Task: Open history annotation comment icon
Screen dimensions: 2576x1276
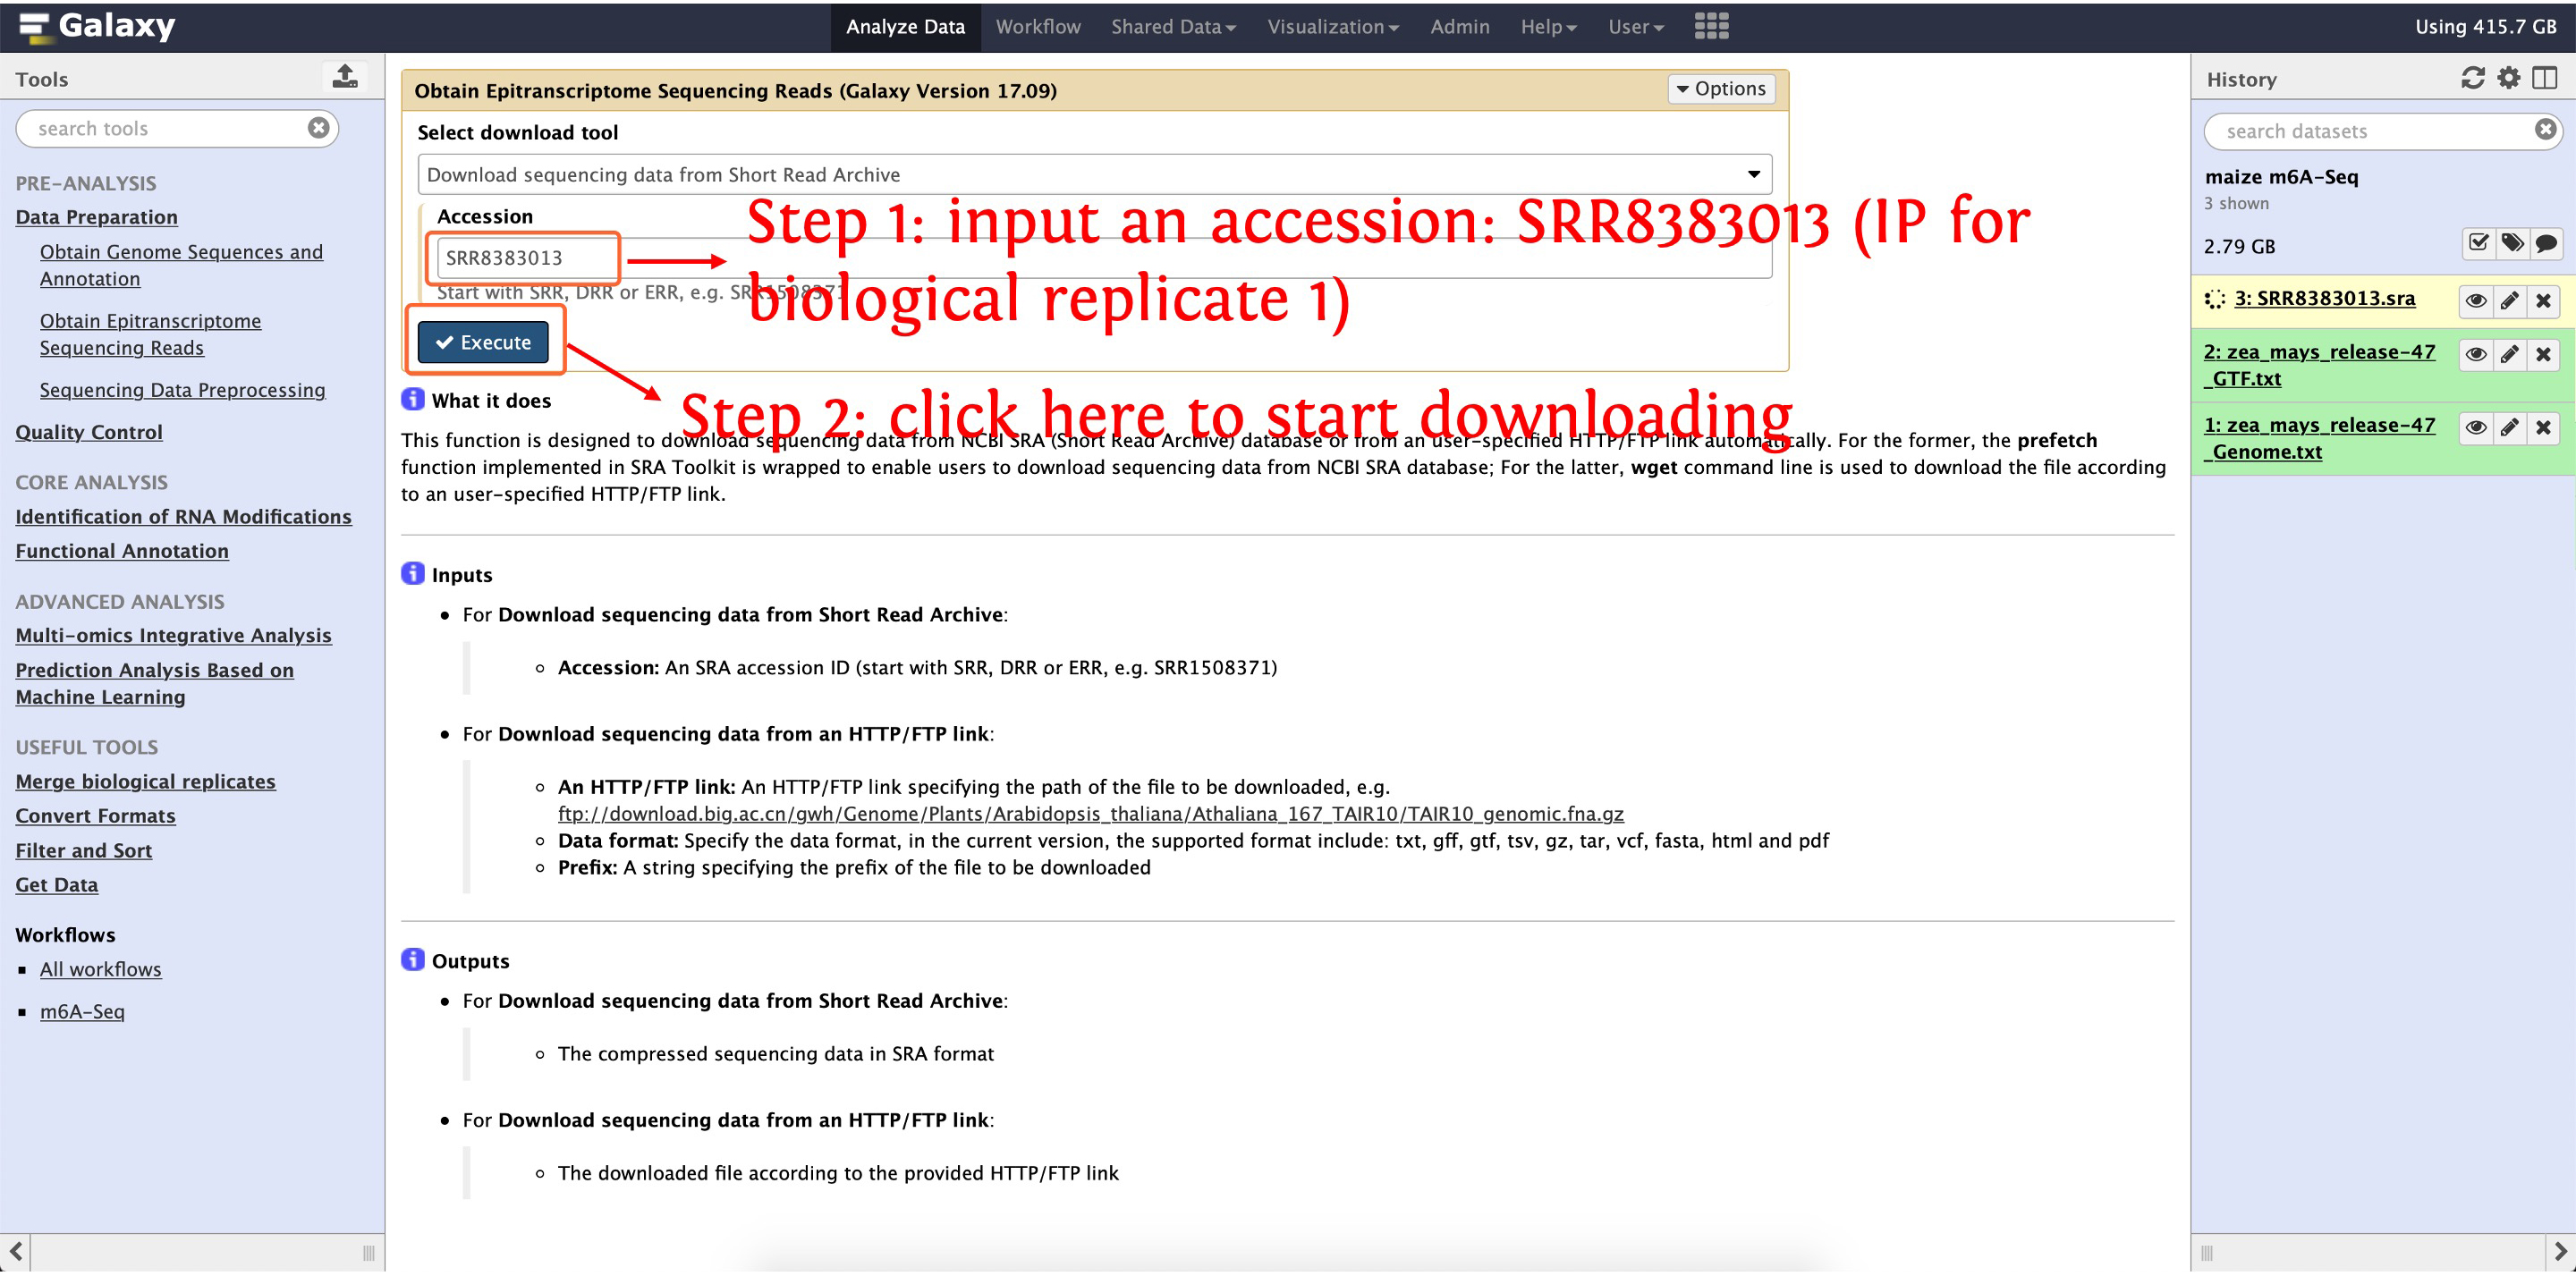Action: pyautogui.click(x=2546, y=243)
